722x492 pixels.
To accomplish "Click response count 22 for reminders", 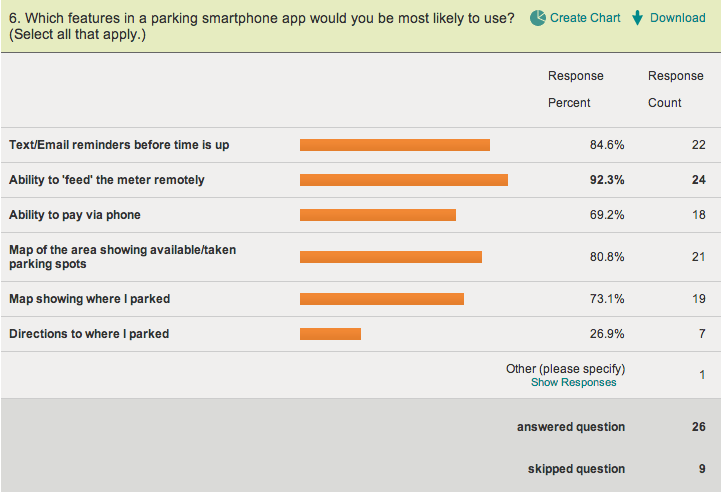I will click(x=699, y=145).
